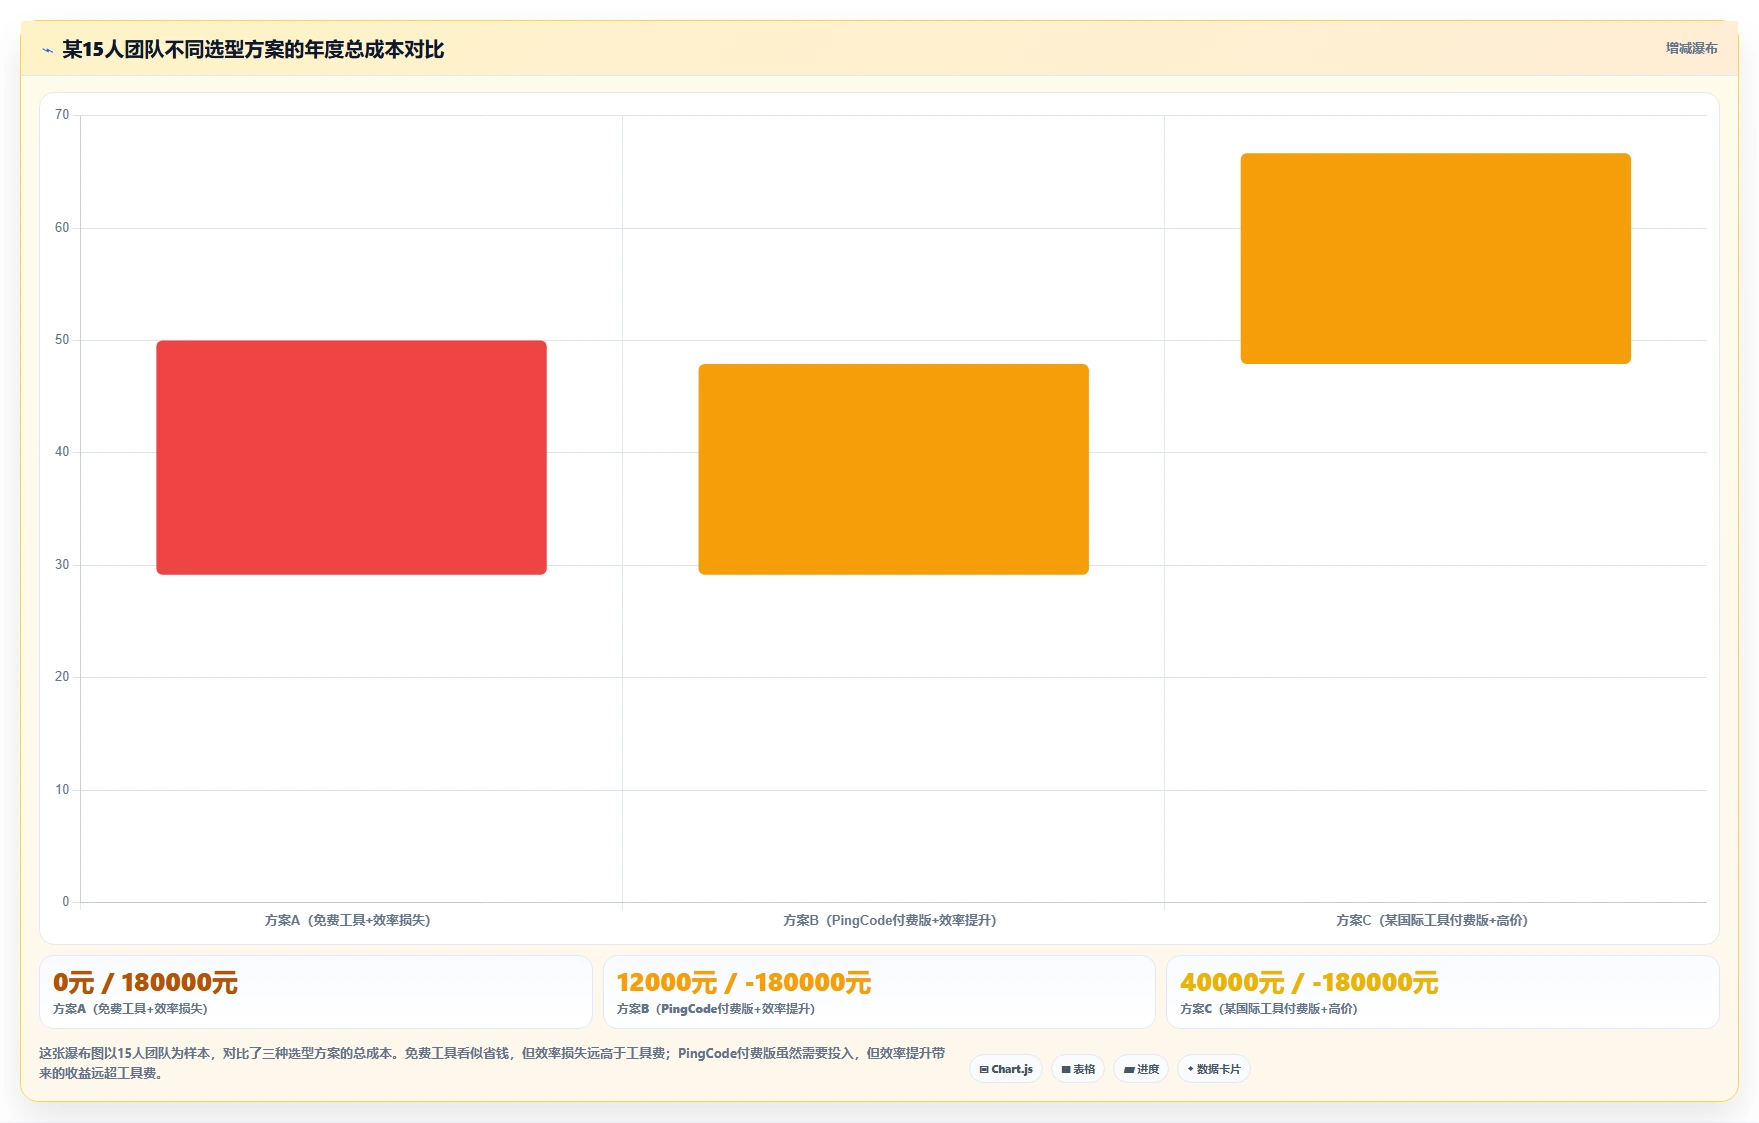Click the description paragraph starting 这张瀑布图以15人团队为样本
1759x1123 pixels.
pyautogui.click(x=492, y=1063)
